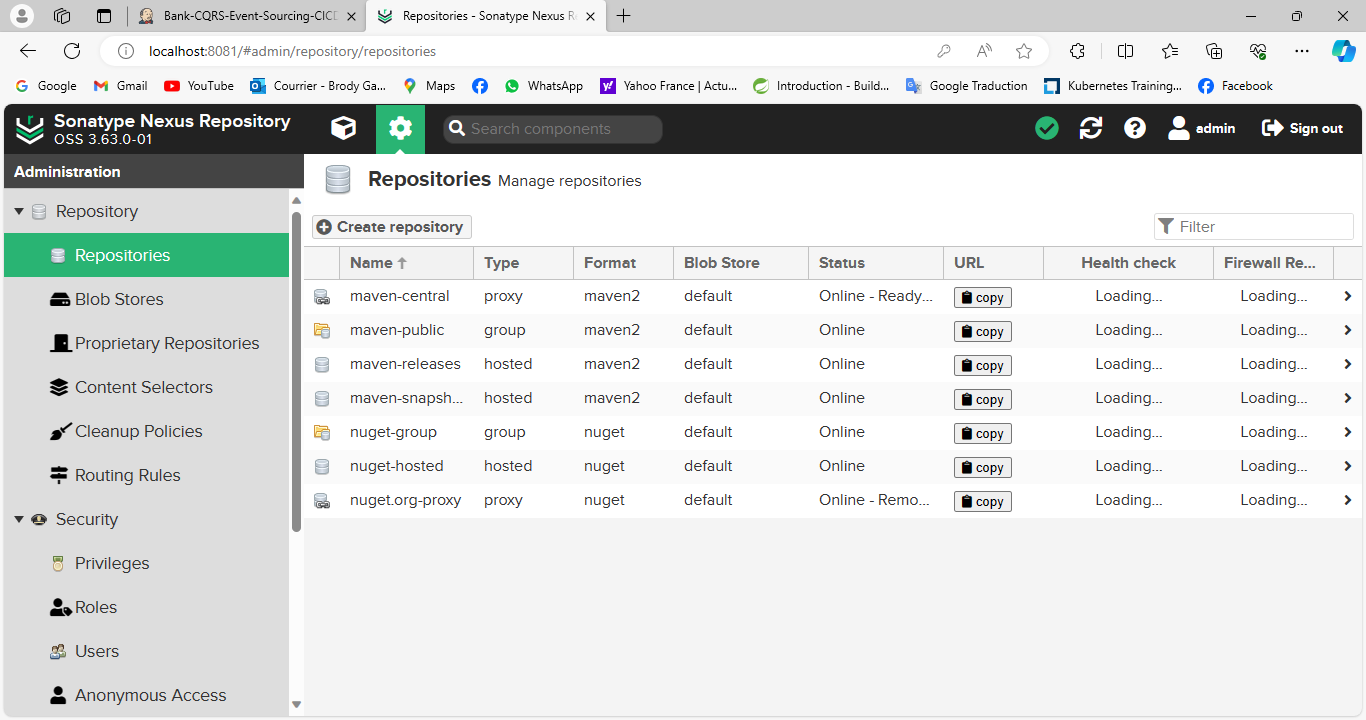This screenshot has width=1366, height=720.
Task: Expand nuget.org-proxy row chevron arrow
Action: (1348, 500)
